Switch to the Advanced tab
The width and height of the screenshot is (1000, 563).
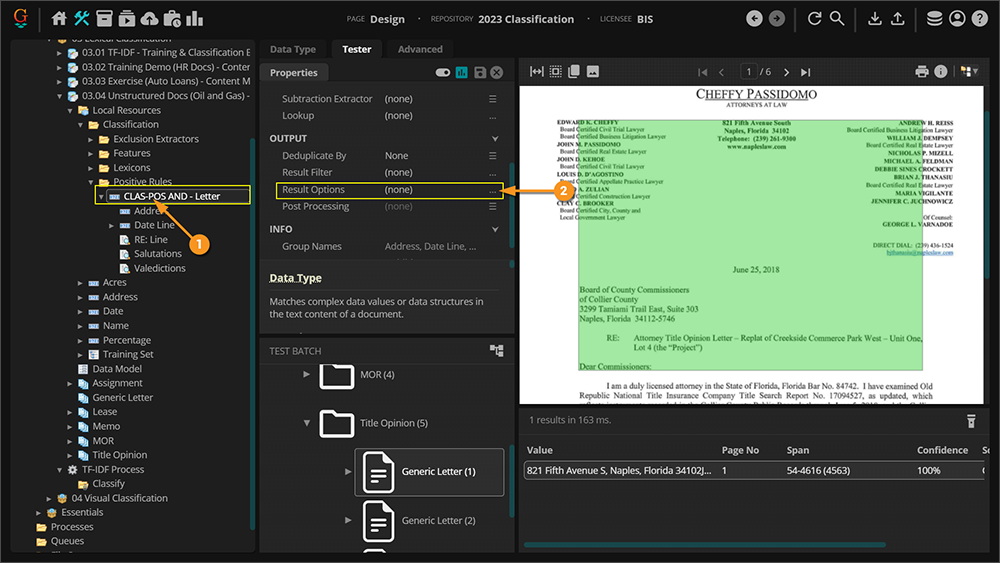coord(420,49)
